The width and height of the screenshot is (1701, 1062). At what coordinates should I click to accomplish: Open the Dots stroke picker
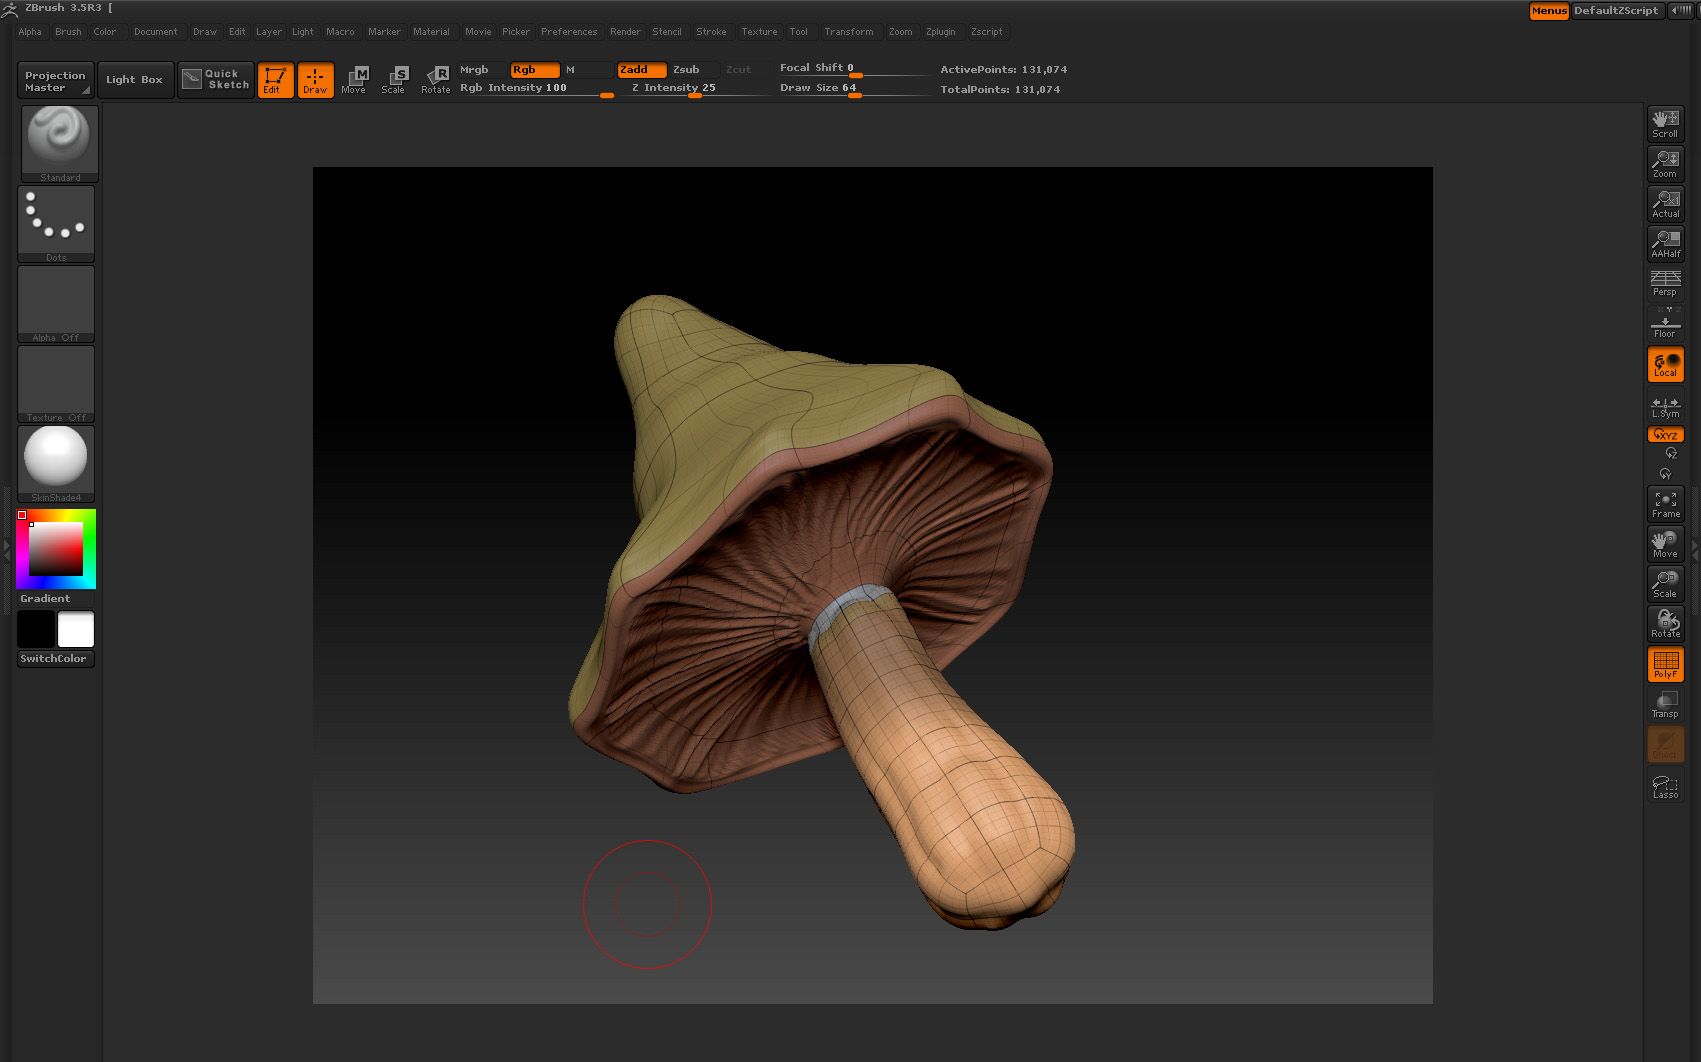pyautogui.click(x=56, y=223)
